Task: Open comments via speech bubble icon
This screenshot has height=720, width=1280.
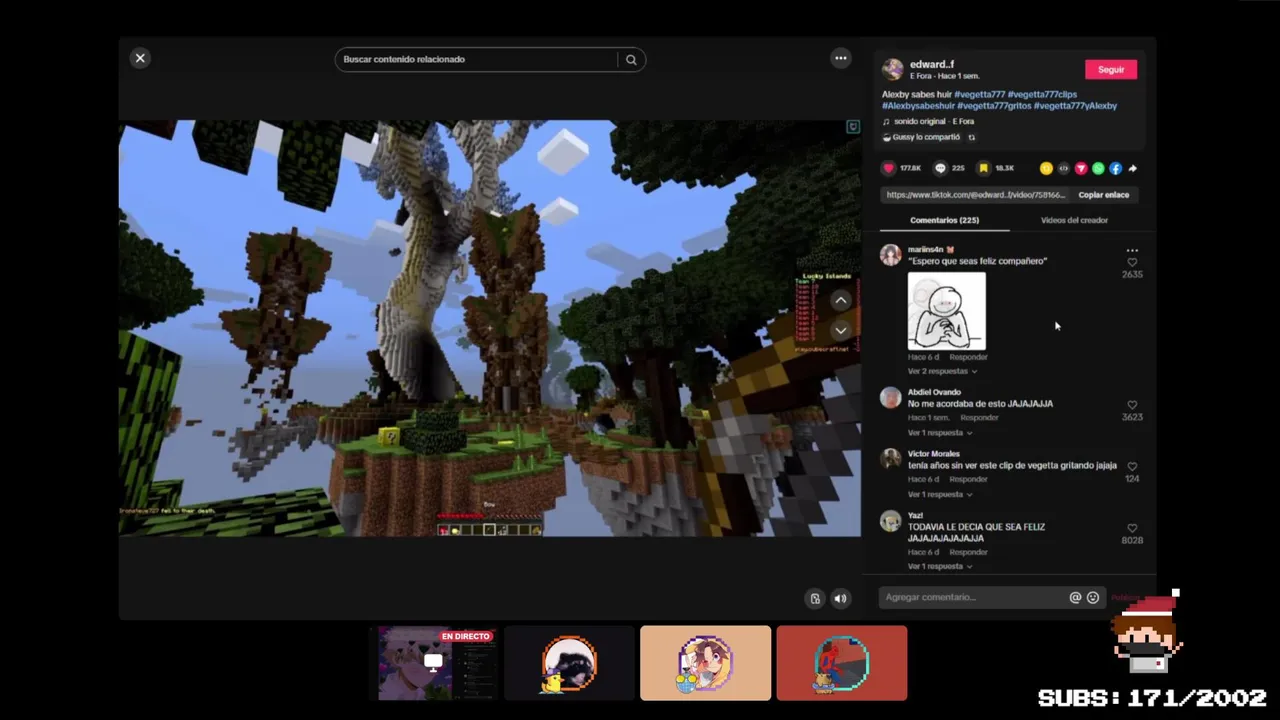Action: tap(940, 168)
